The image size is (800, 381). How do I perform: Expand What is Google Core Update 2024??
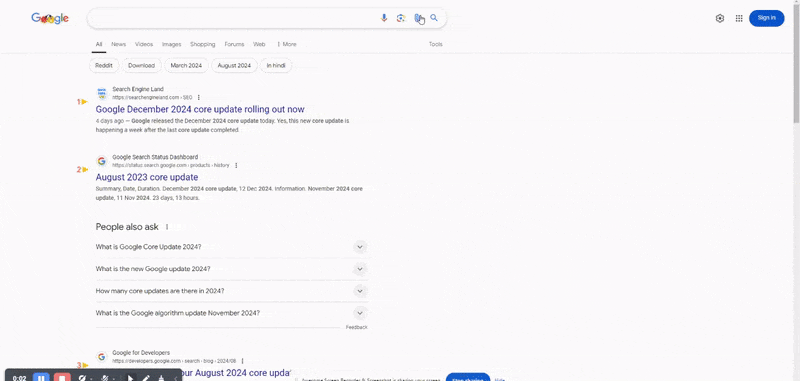pos(232,247)
